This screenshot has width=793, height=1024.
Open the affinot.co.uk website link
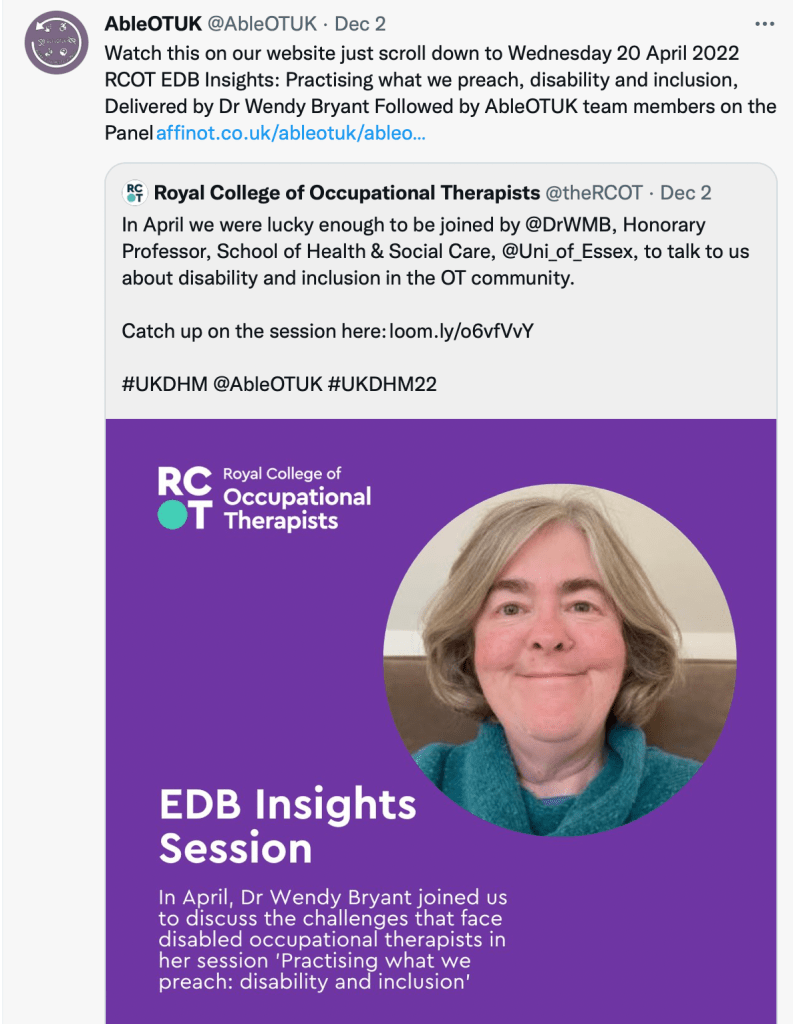[291, 132]
